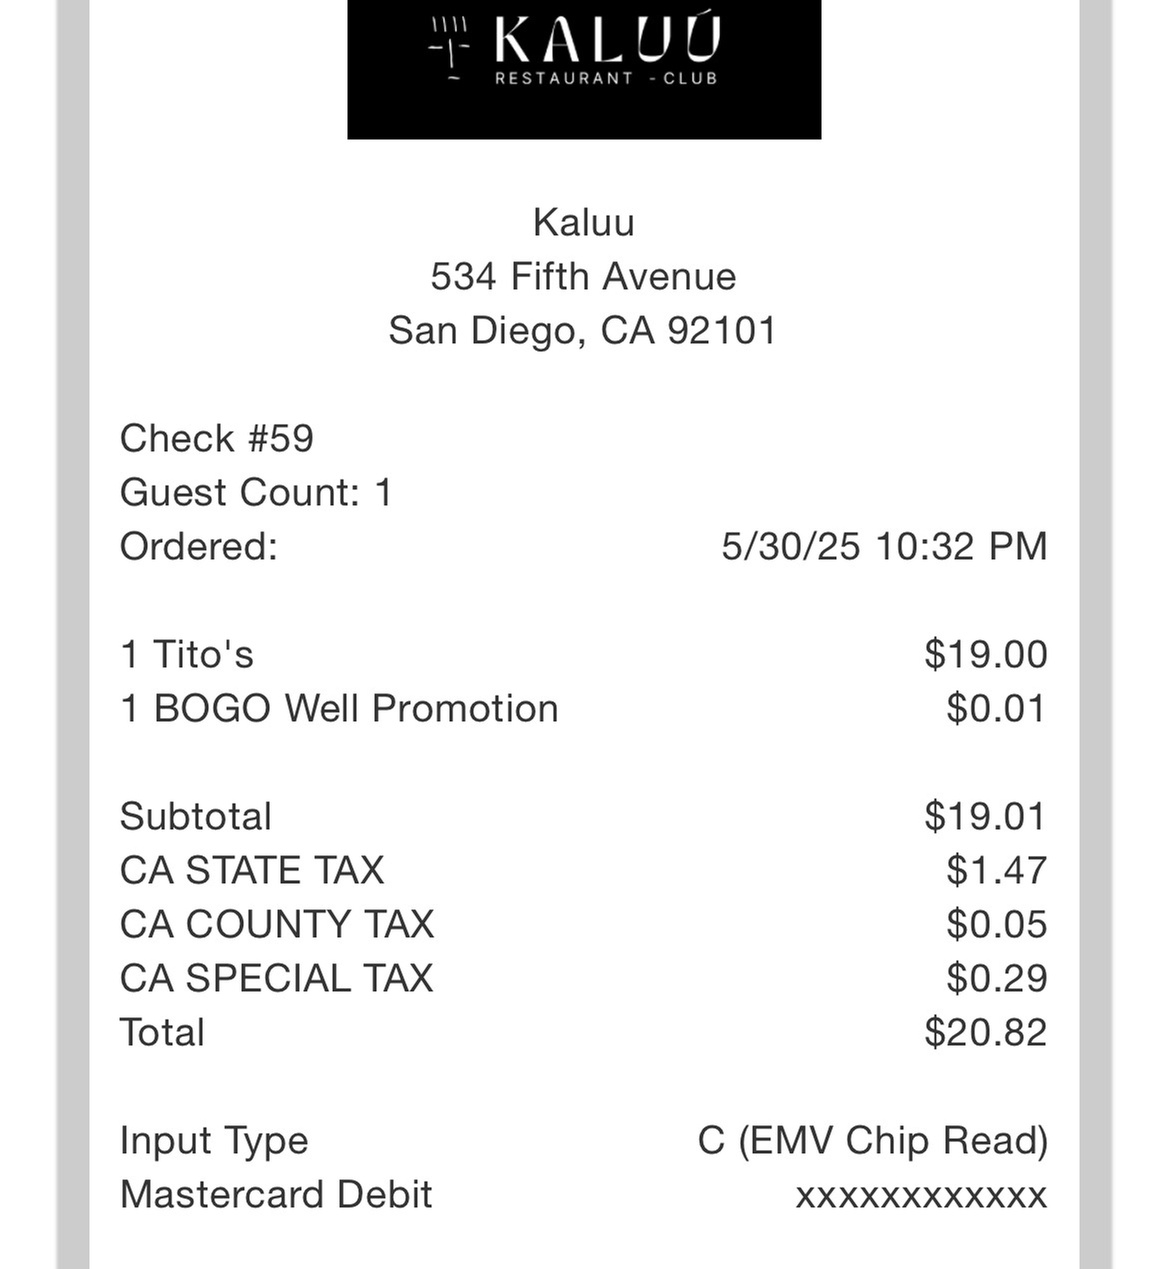Screen dimensions: 1170x1269
Task: Select the Check #59 text
Action: [x=217, y=438]
